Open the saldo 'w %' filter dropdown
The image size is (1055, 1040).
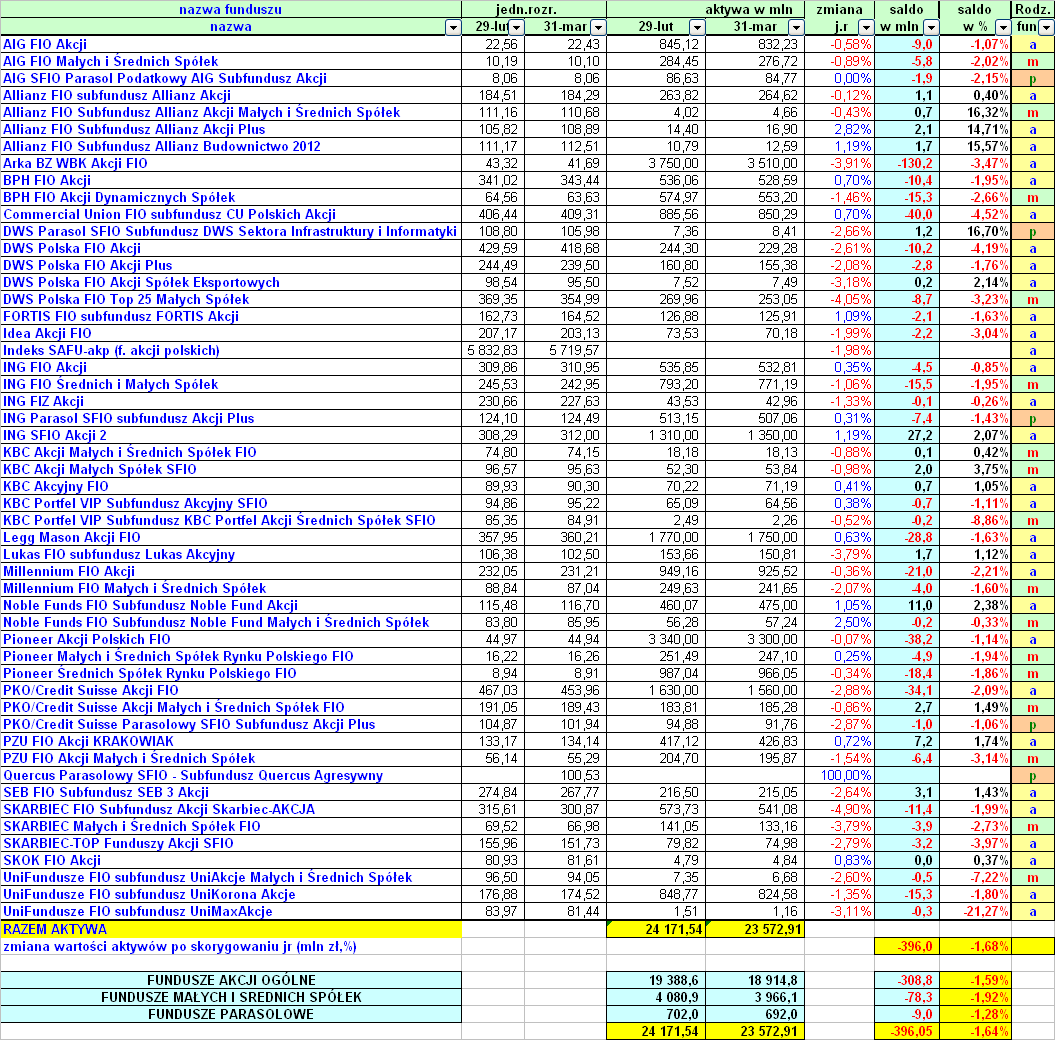coord(1001,27)
